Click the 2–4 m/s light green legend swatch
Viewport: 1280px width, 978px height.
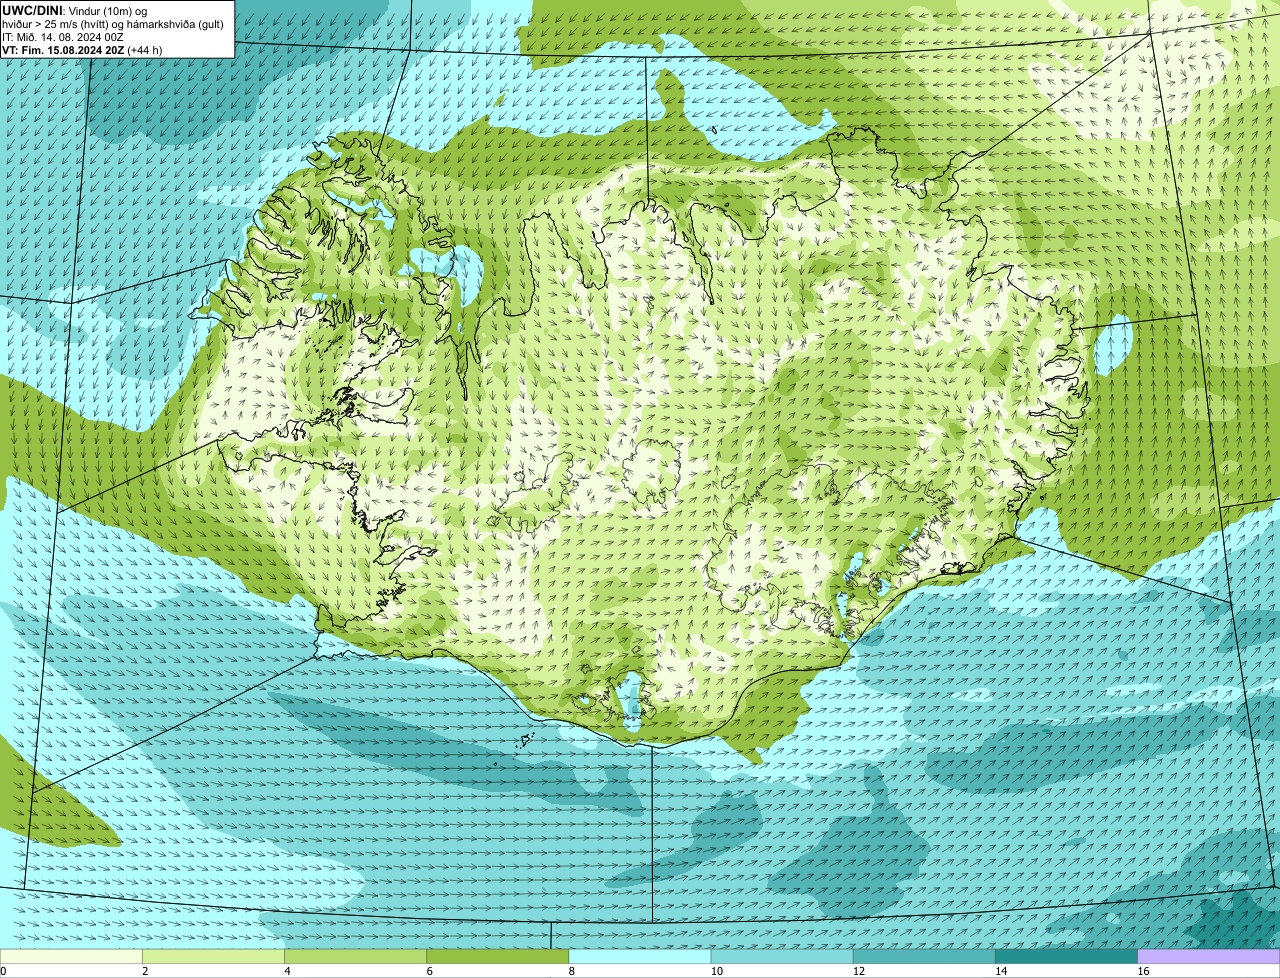(x=213, y=957)
